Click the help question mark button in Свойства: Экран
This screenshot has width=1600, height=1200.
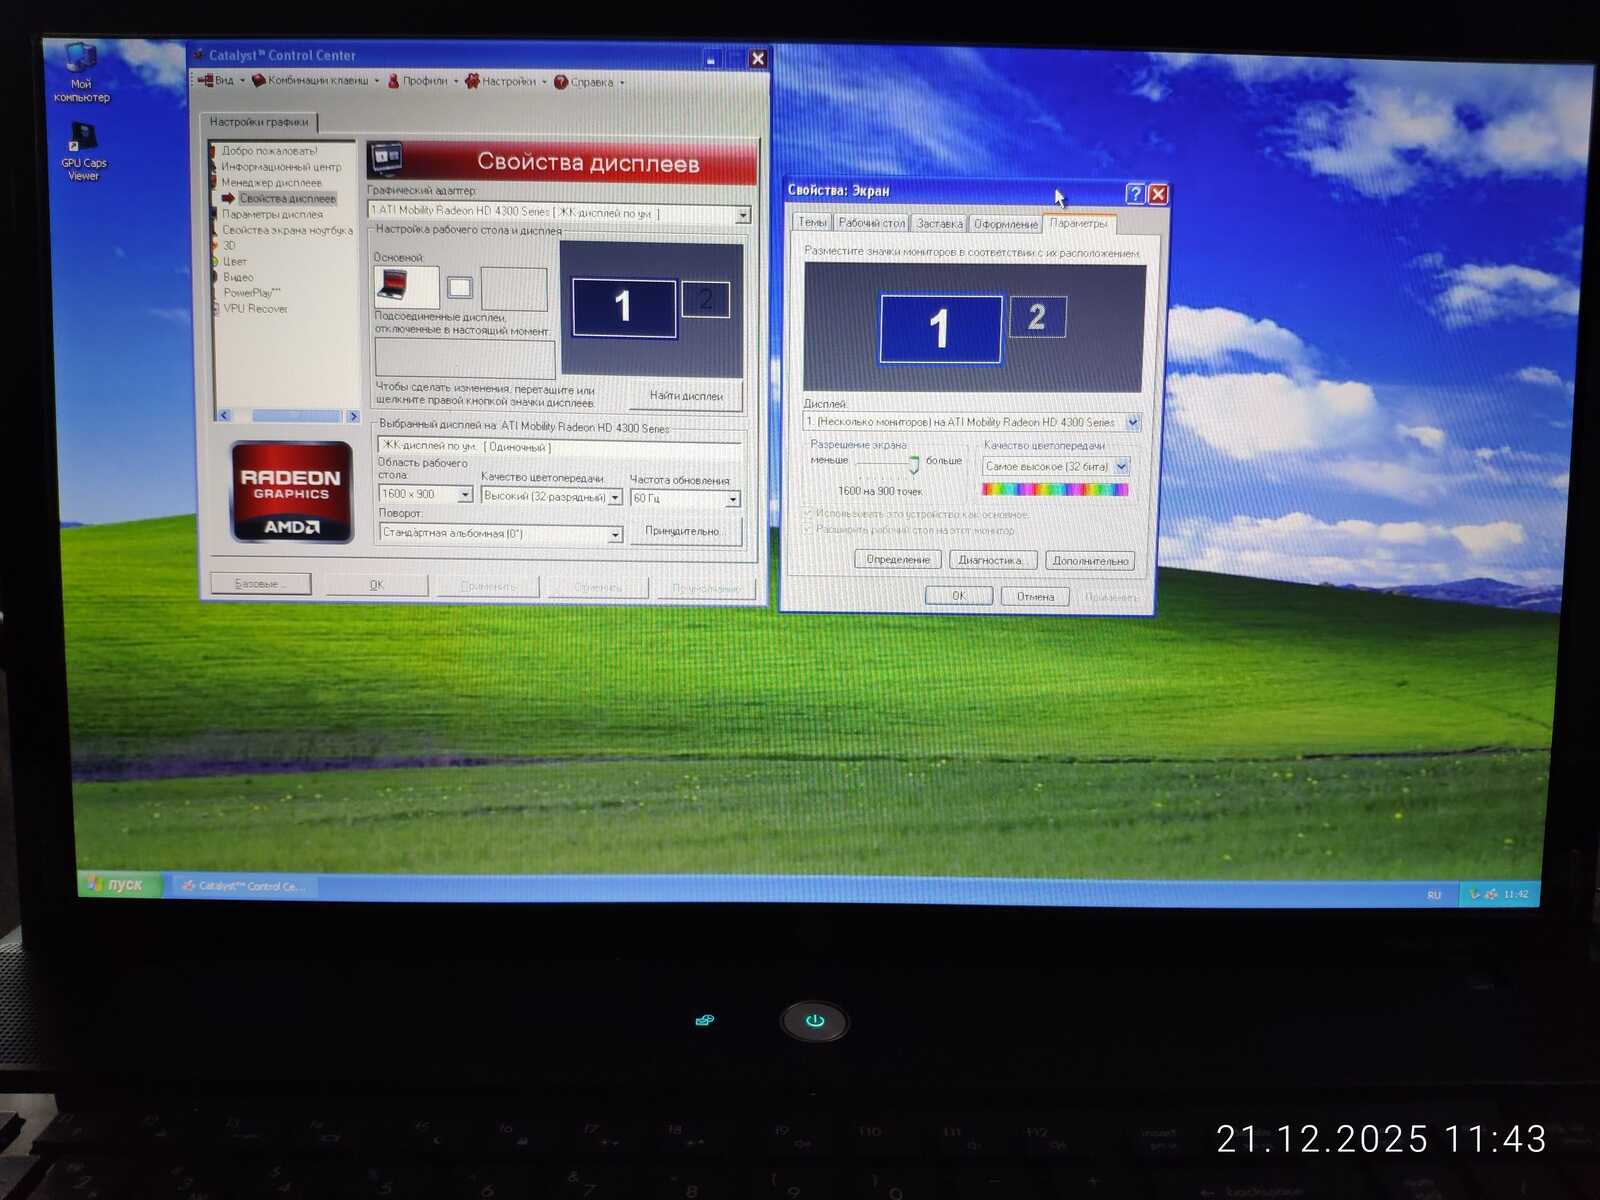tap(1135, 194)
